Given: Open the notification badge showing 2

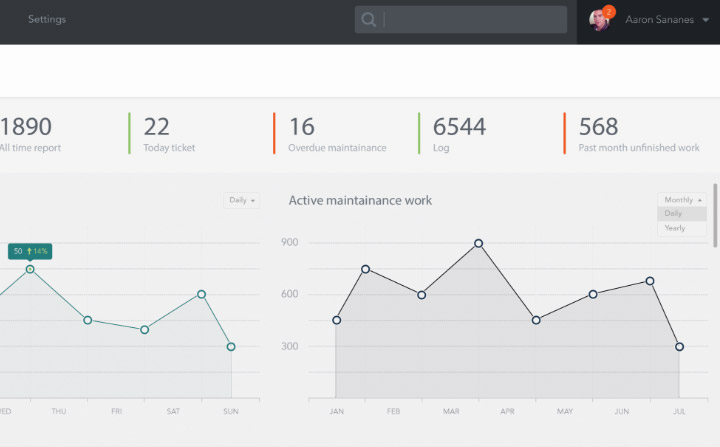Looking at the screenshot, I should point(609,11).
